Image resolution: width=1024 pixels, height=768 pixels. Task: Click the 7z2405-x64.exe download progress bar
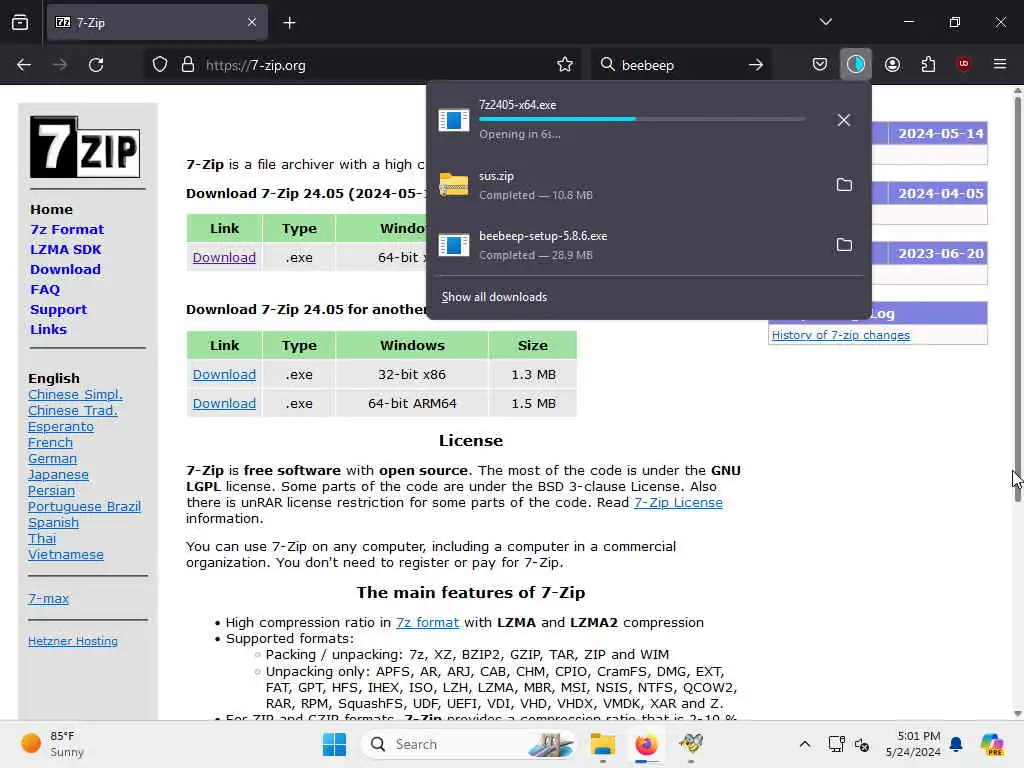coord(642,119)
